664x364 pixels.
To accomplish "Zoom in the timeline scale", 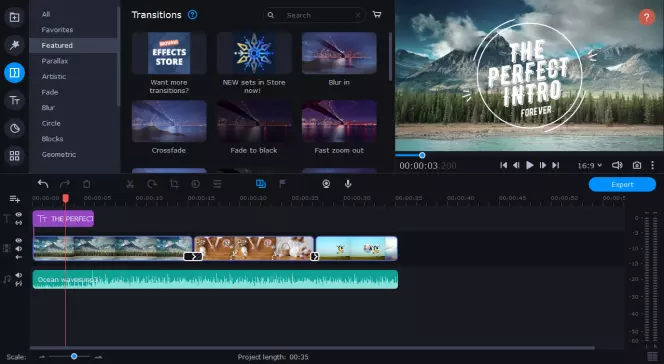I will coord(98,357).
